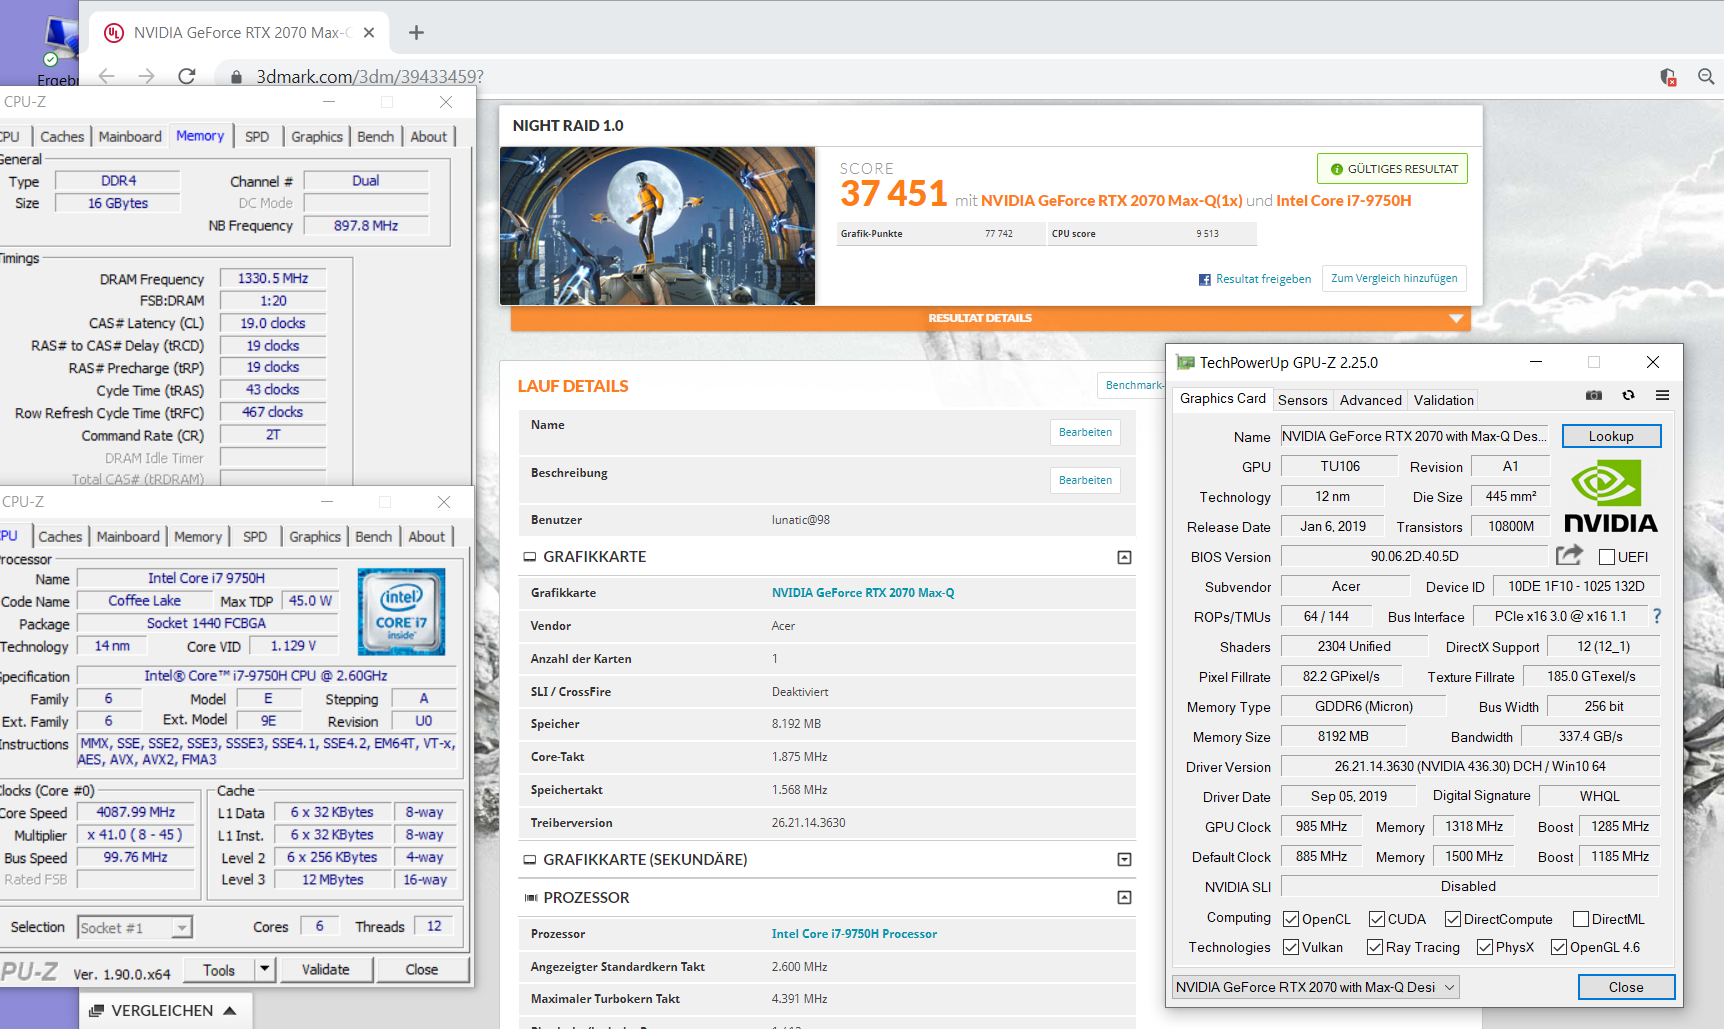Click NVIDIA logo in GPU-Z
Viewport: 1724px width, 1029px height.
click(x=1610, y=496)
